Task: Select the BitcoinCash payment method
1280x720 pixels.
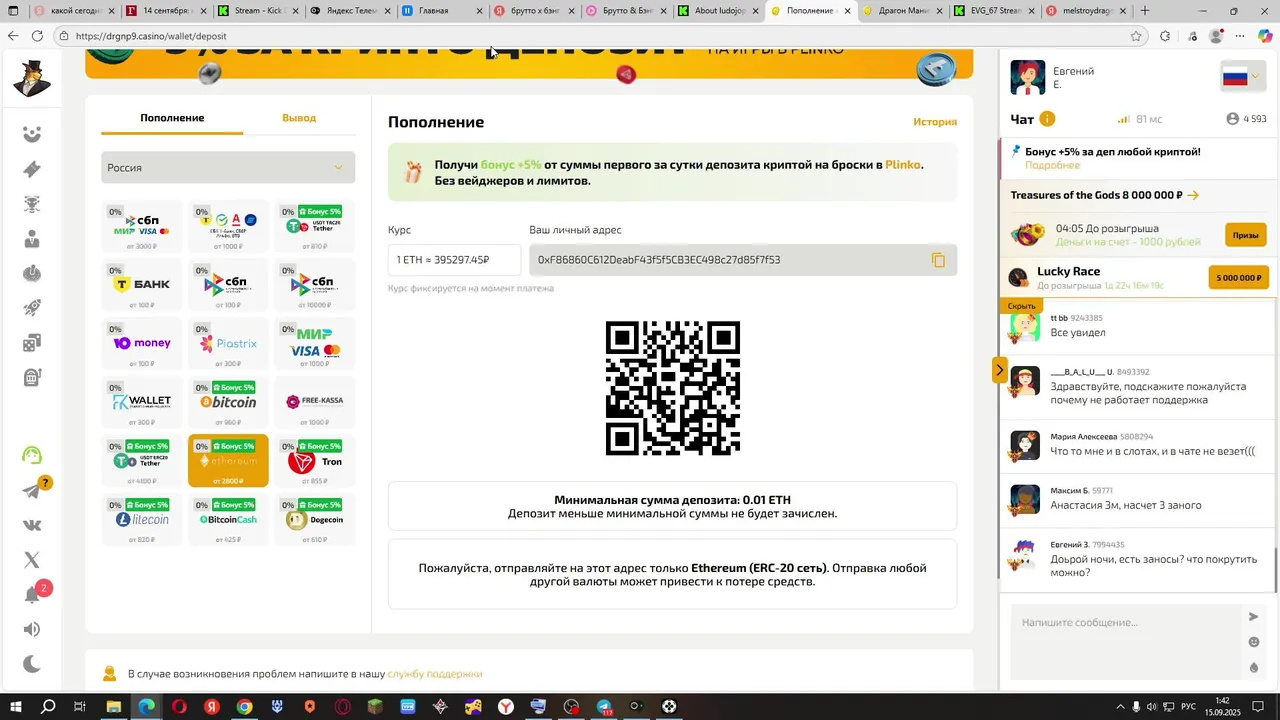Action: click(228, 521)
